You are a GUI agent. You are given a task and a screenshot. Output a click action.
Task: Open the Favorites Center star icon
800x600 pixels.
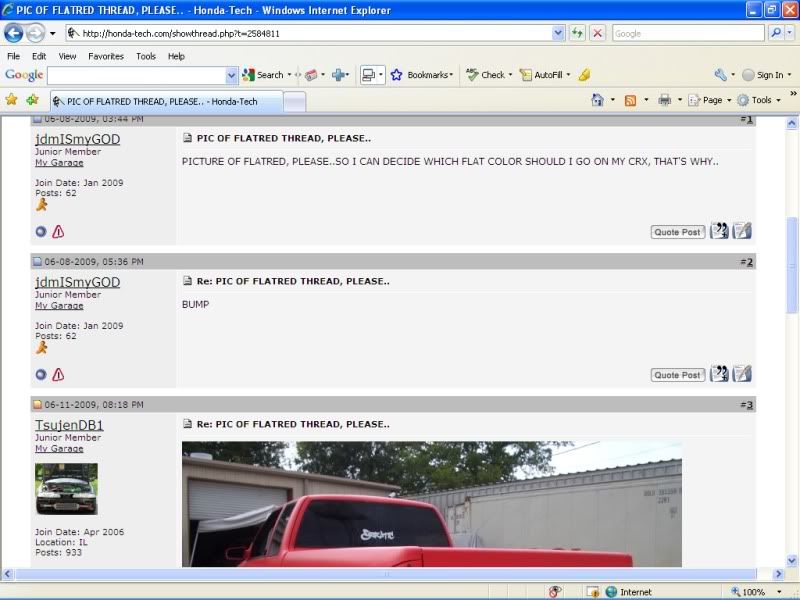(x=12, y=100)
